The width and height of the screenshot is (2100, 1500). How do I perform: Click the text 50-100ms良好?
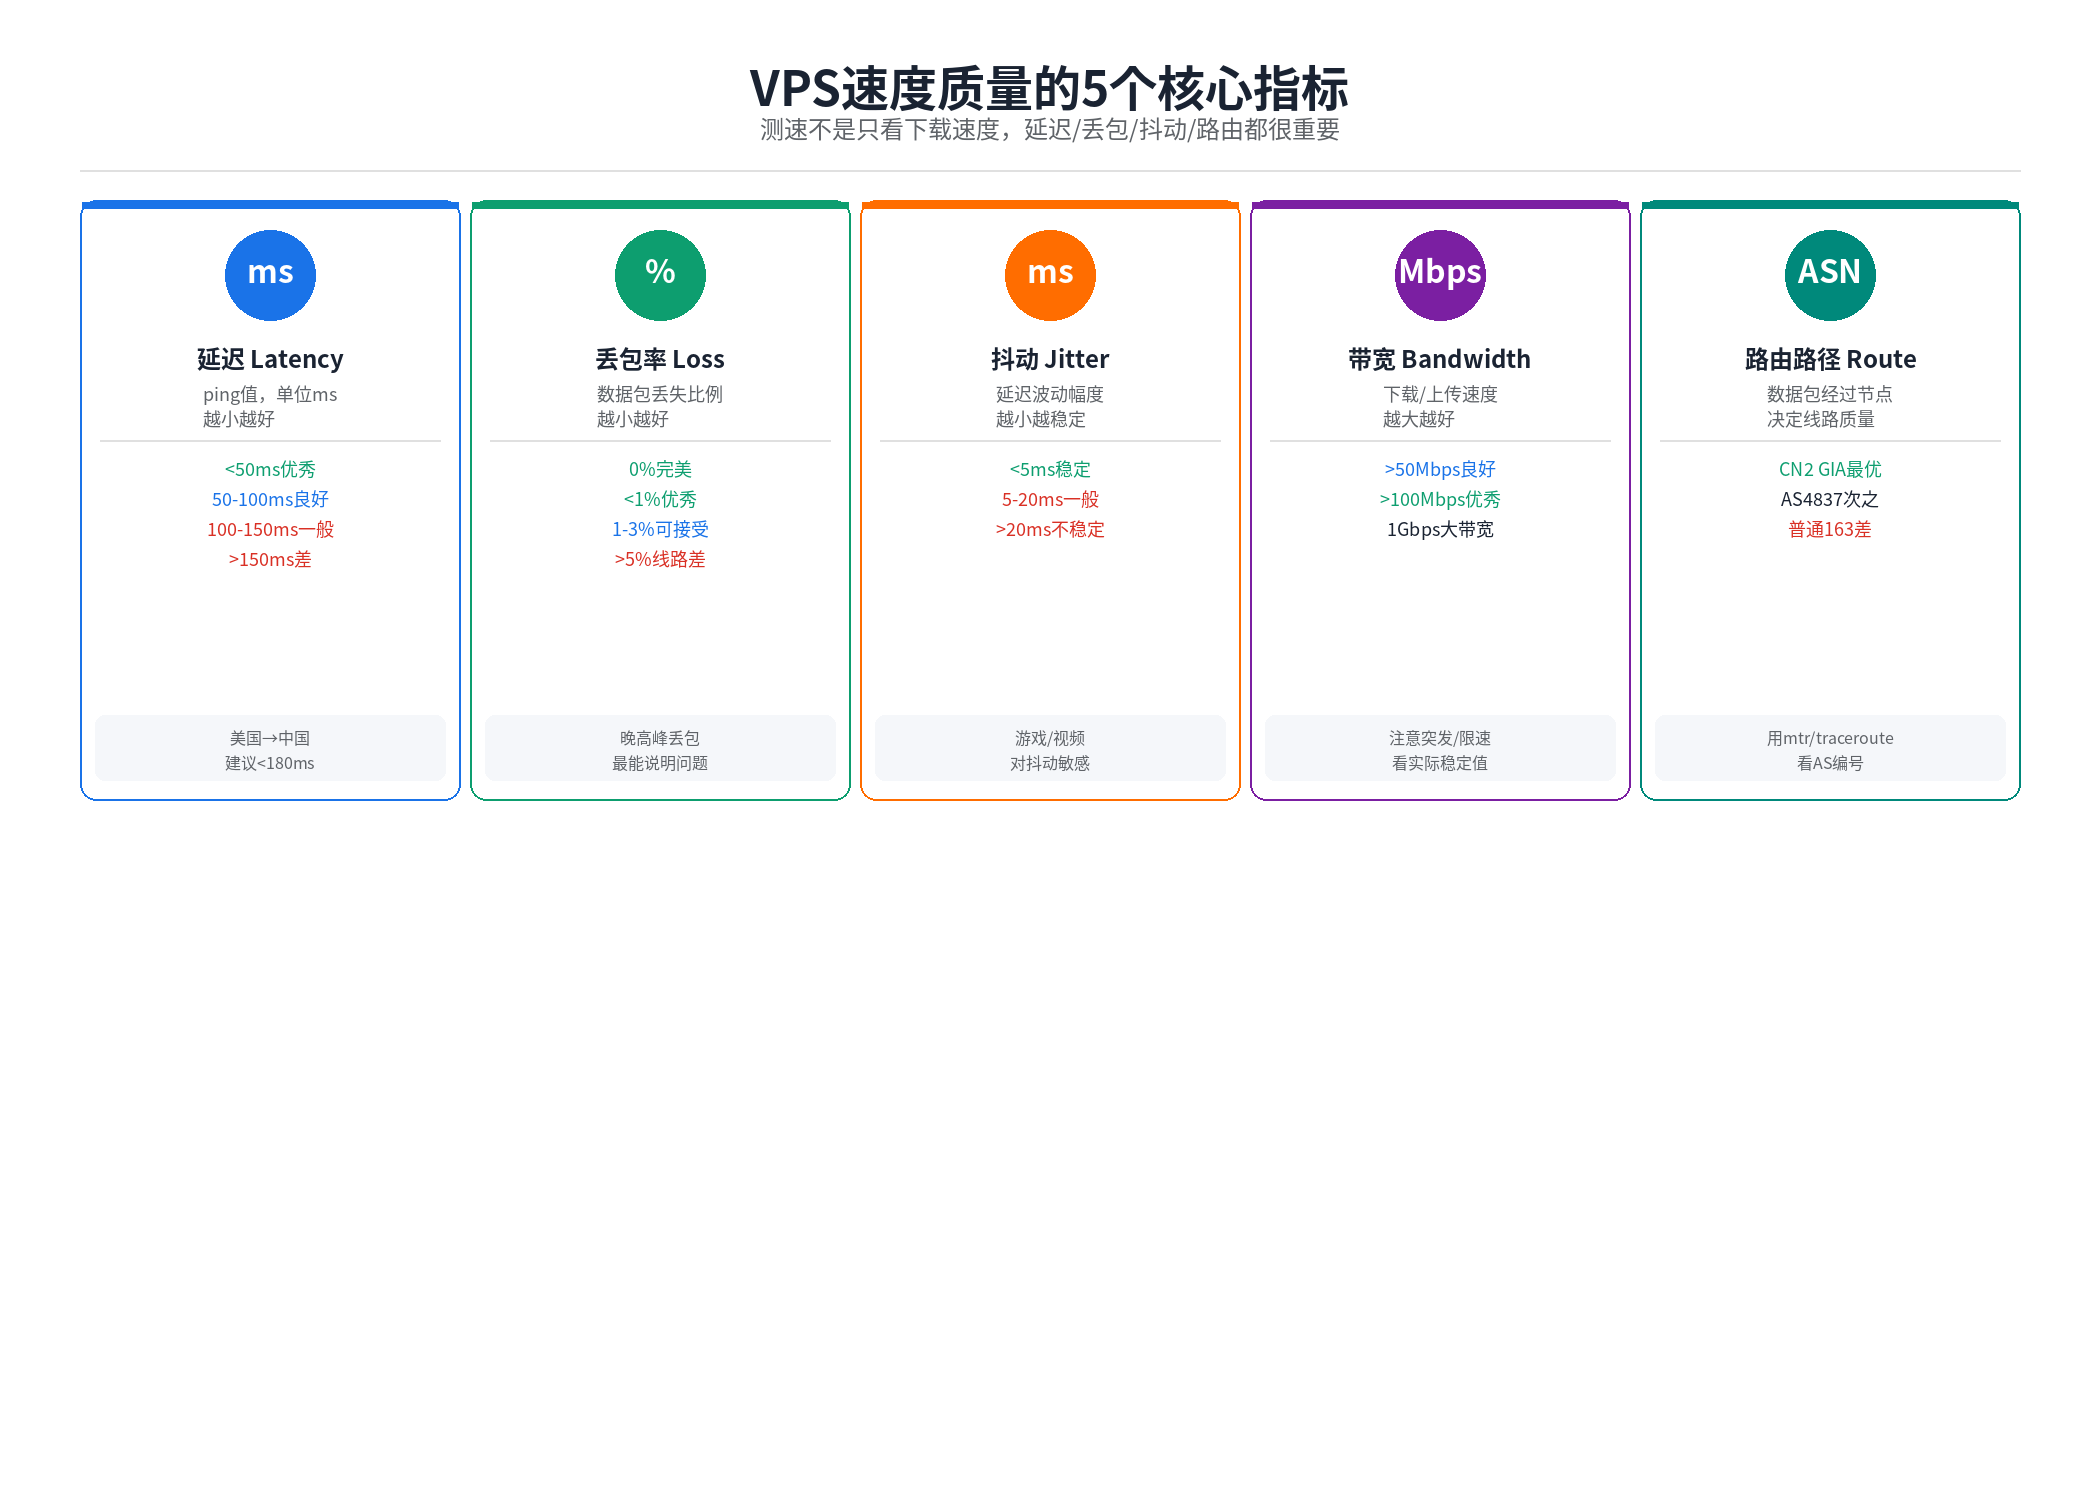tap(270, 499)
